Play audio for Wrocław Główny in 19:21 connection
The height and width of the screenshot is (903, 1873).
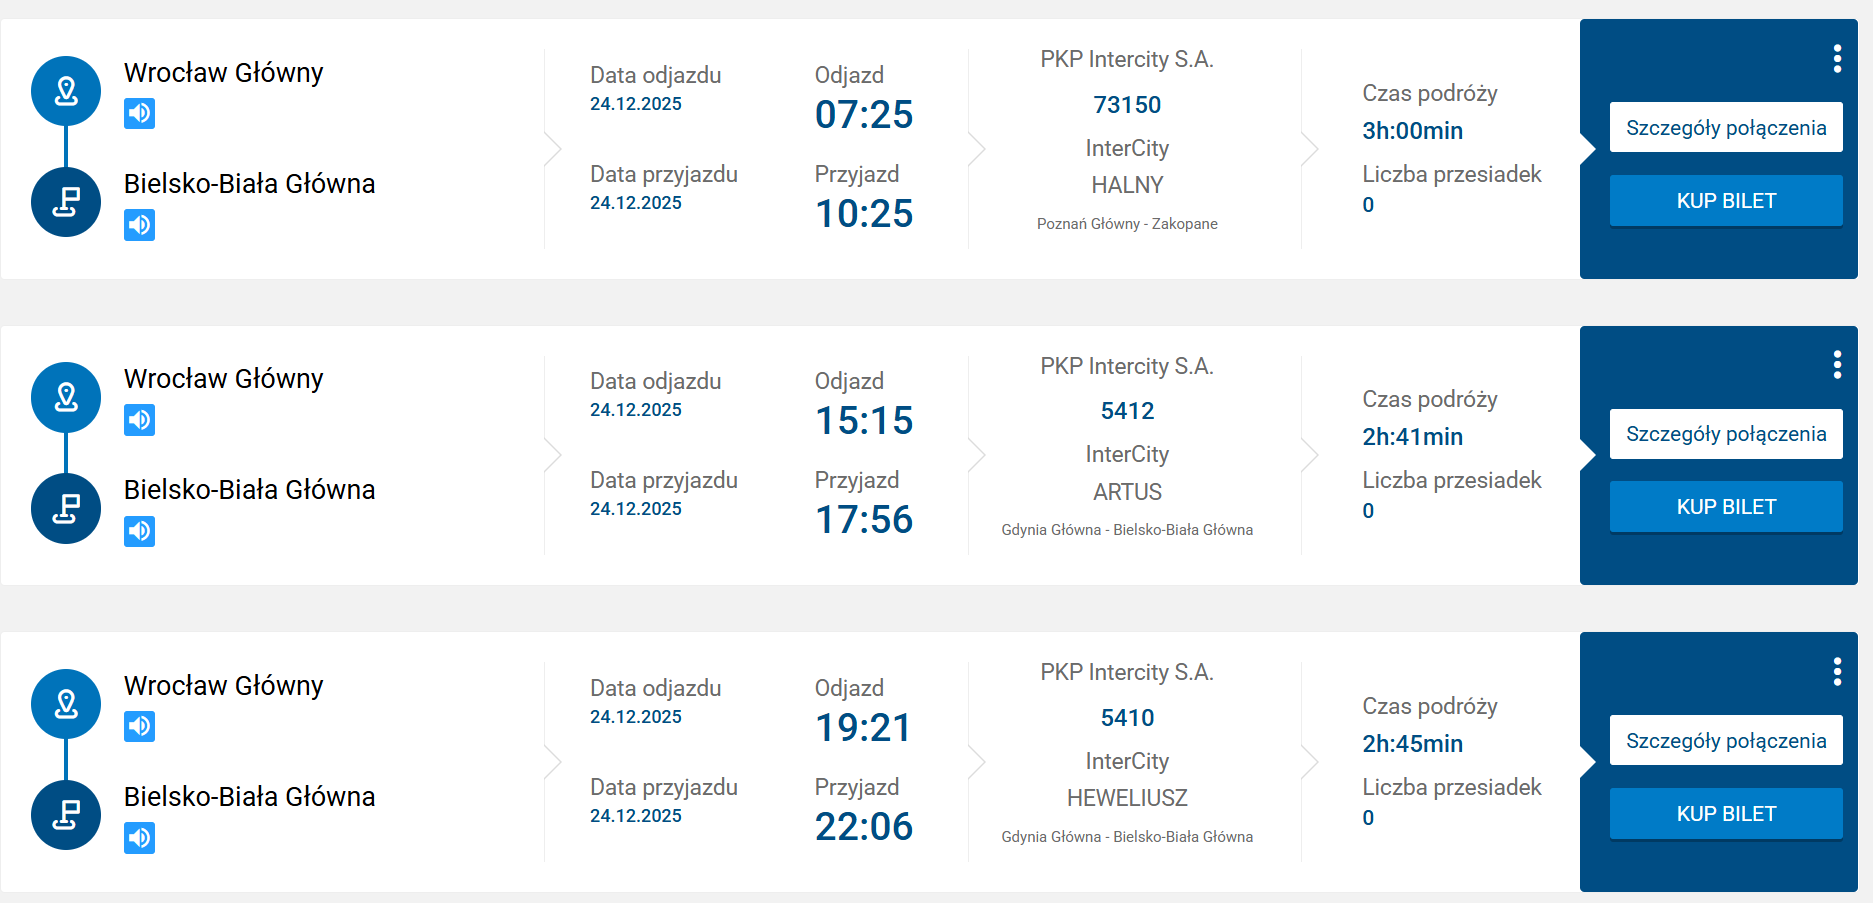[140, 727]
